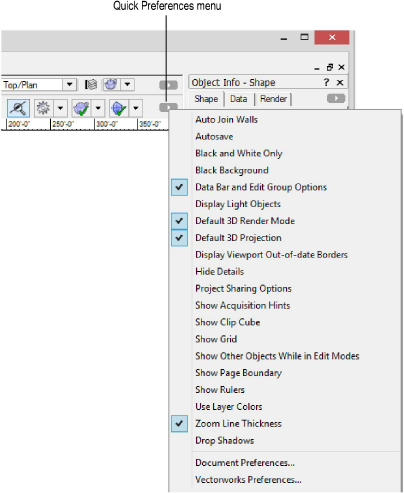Enable Show Page Boundary
Viewport: 404px width, 493px height.
coord(285,373)
